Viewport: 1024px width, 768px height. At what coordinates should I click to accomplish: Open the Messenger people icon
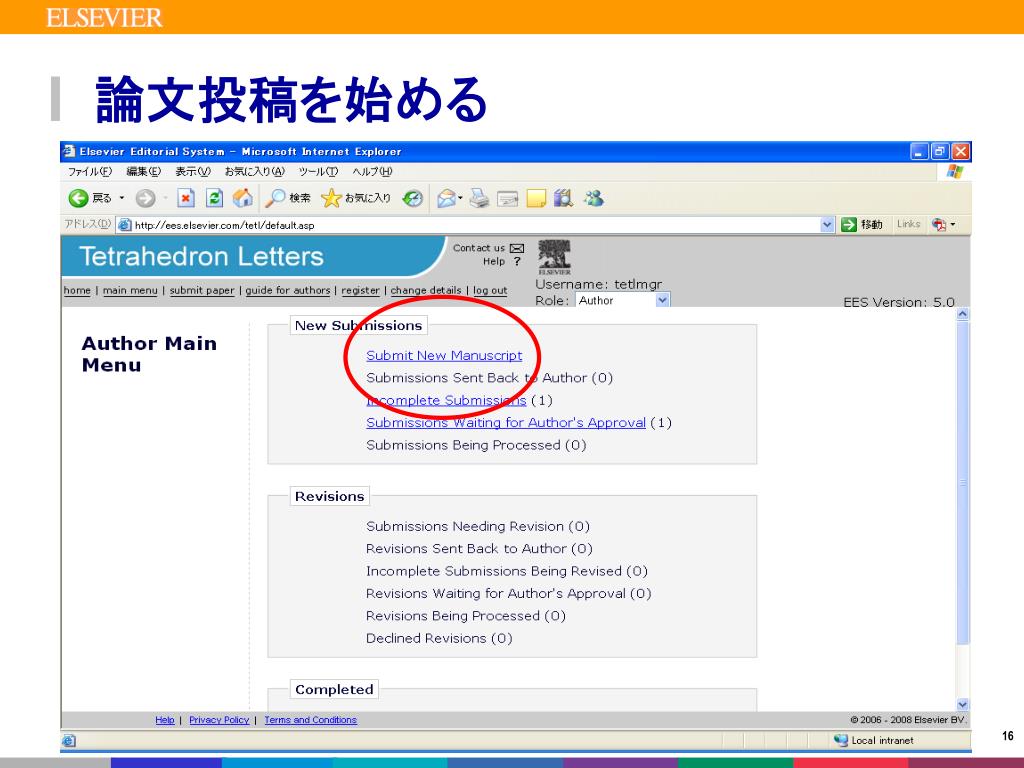(594, 198)
